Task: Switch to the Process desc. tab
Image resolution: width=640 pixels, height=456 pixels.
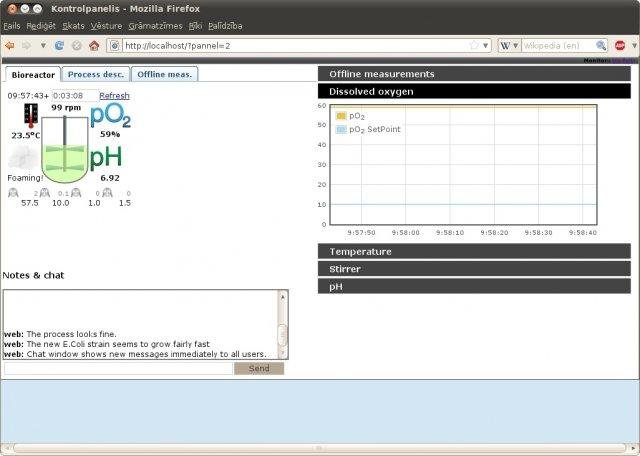Action: (96, 74)
